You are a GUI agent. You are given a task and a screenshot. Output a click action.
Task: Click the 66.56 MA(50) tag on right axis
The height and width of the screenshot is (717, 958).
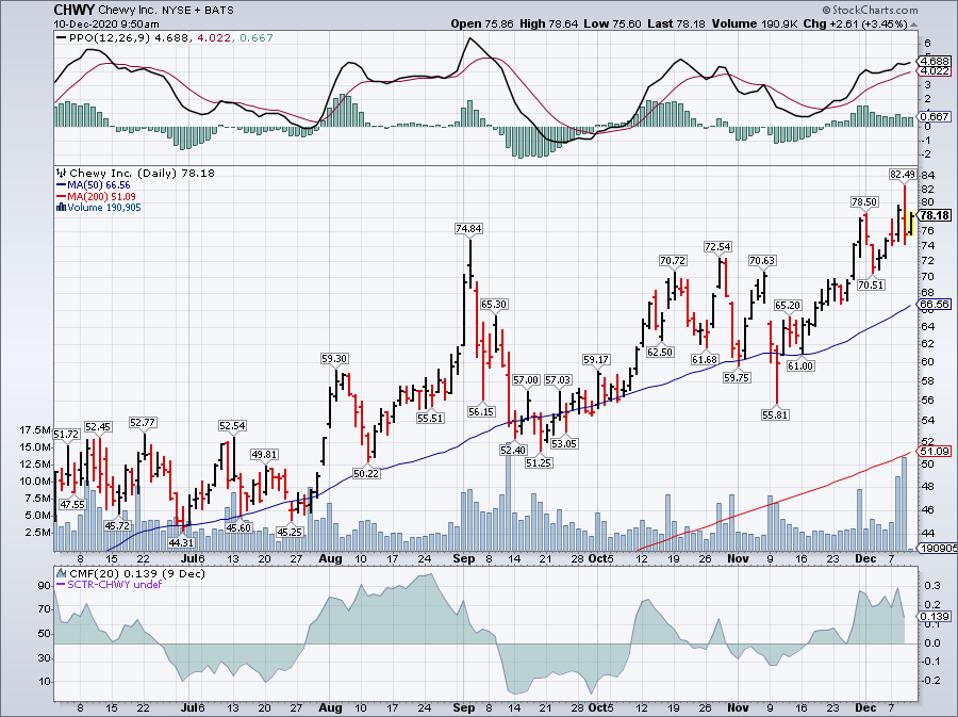[935, 304]
